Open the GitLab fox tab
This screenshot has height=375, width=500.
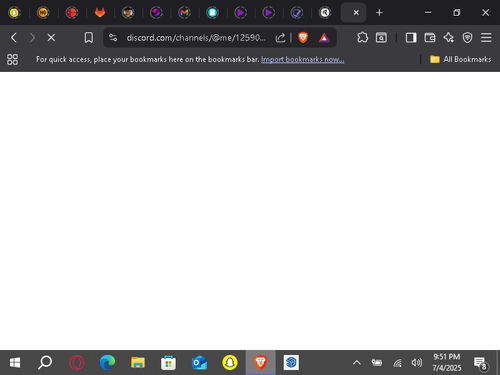click(100, 13)
